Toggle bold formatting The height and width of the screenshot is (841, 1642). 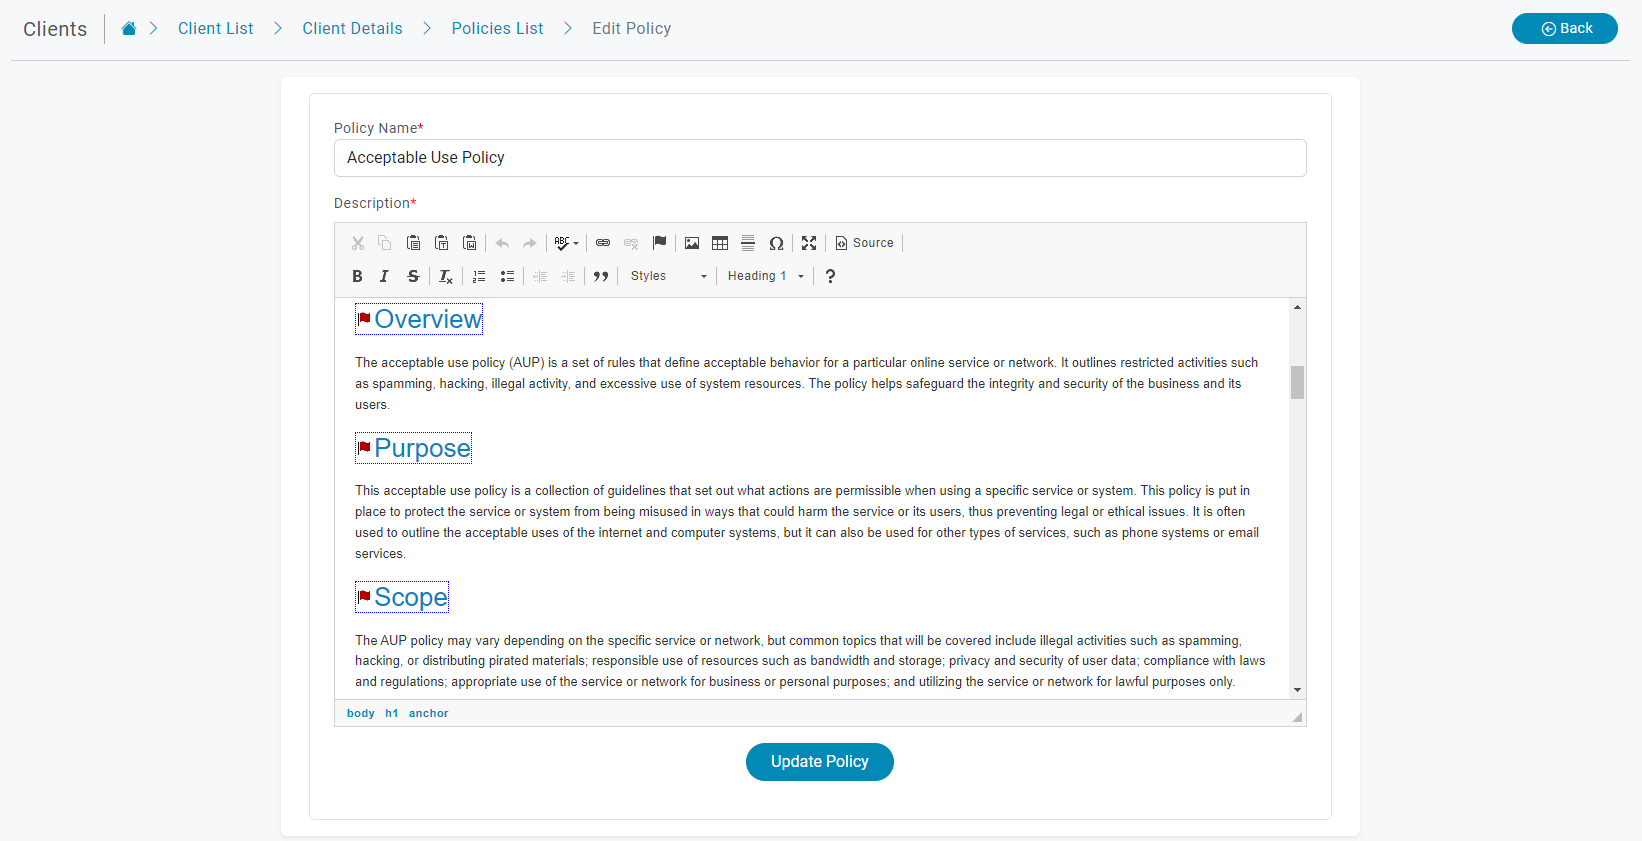(x=357, y=276)
